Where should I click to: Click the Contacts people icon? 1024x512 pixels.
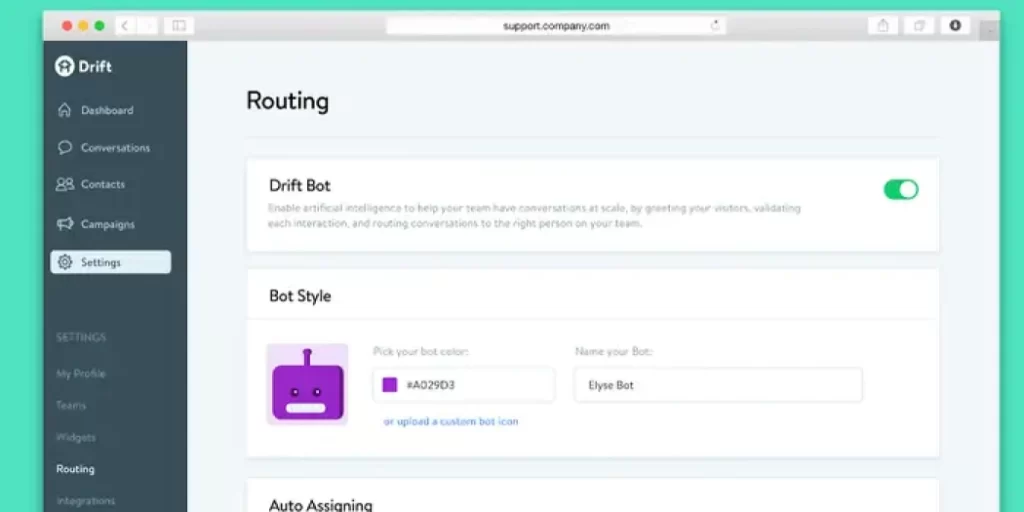point(65,184)
